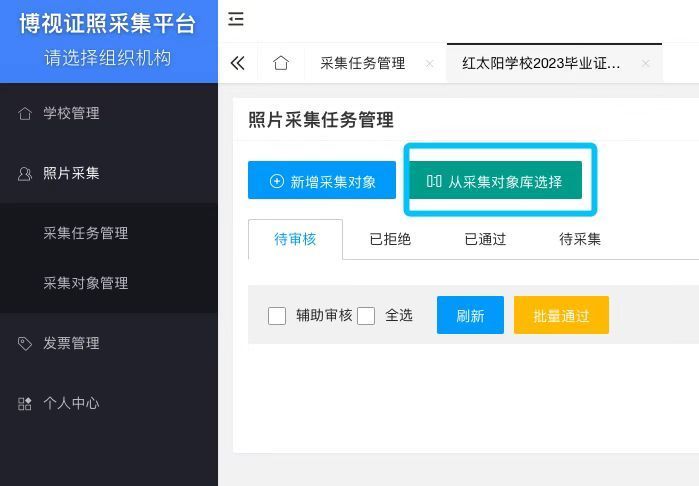Viewport: 699px width, 486px height.
Task: Open the home tab icon
Action: 281,63
